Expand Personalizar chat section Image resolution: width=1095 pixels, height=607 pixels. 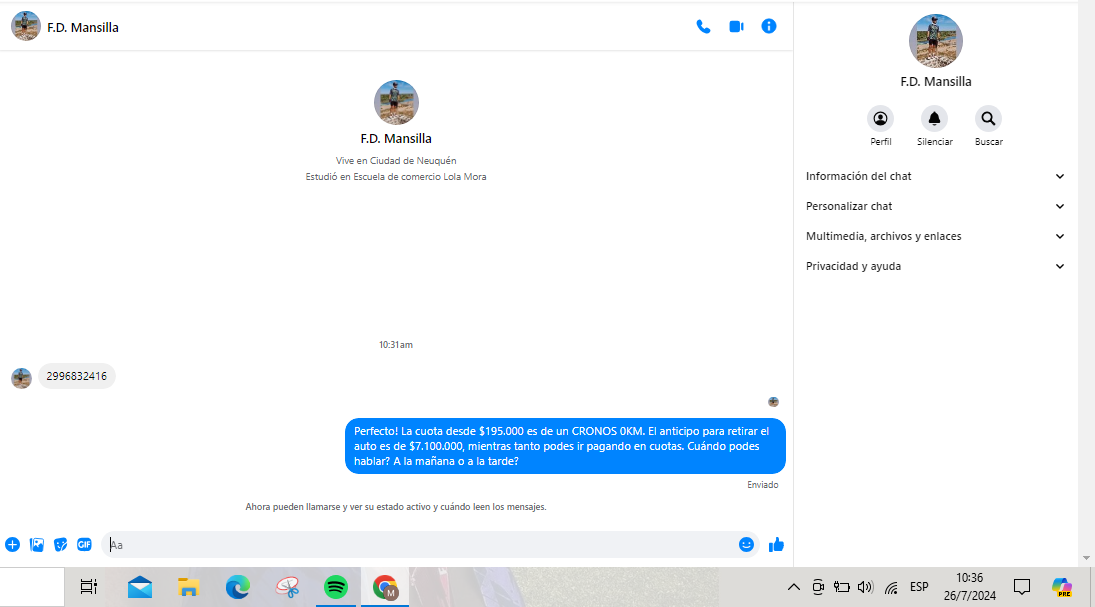(935, 206)
